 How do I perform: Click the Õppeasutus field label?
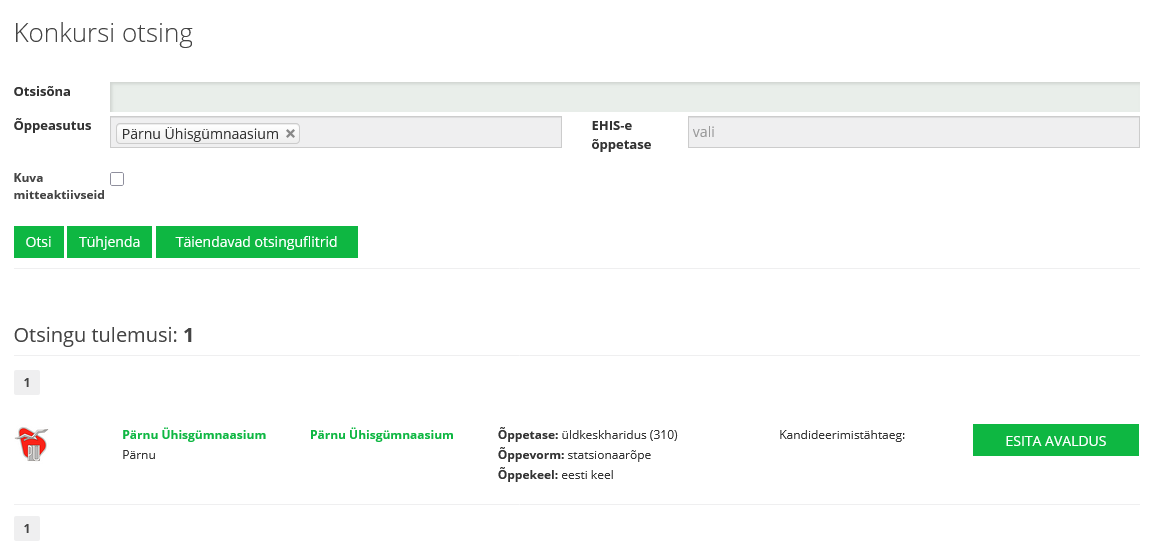52,126
